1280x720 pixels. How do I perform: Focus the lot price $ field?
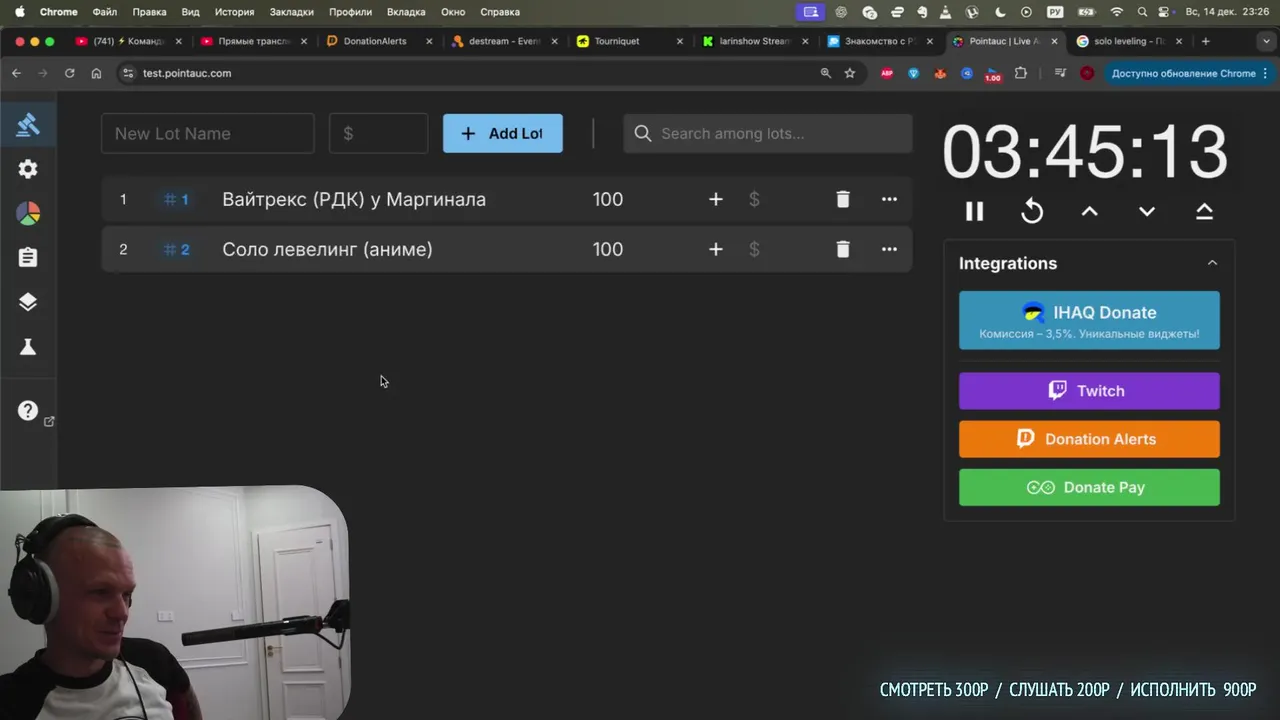click(x=379, y=133)
